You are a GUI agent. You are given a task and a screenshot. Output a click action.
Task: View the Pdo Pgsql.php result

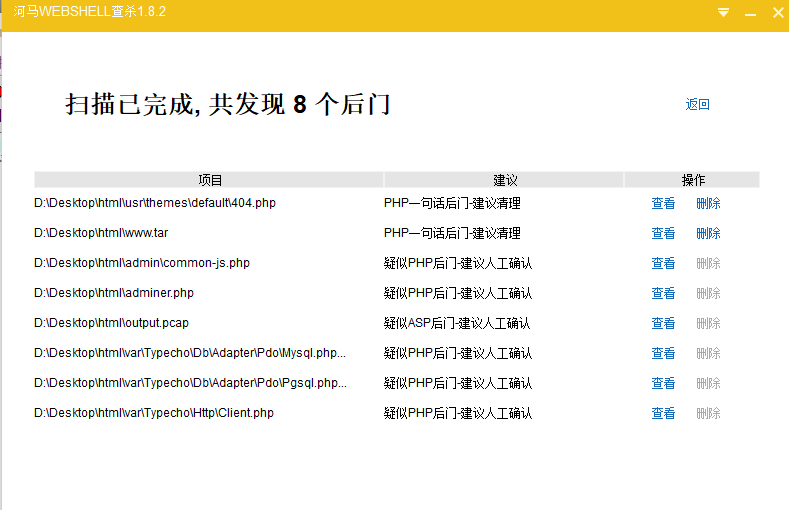663,383
